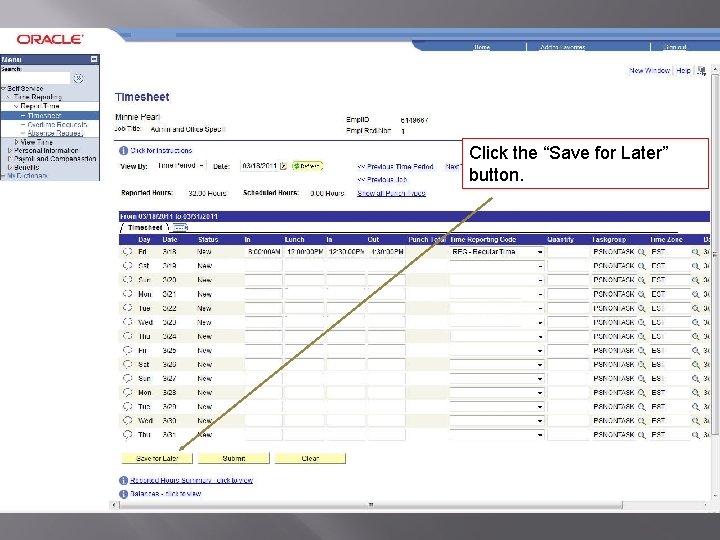Open Time Reporting Code dropdown for Thu 3/31

click(x=540, y=435)
